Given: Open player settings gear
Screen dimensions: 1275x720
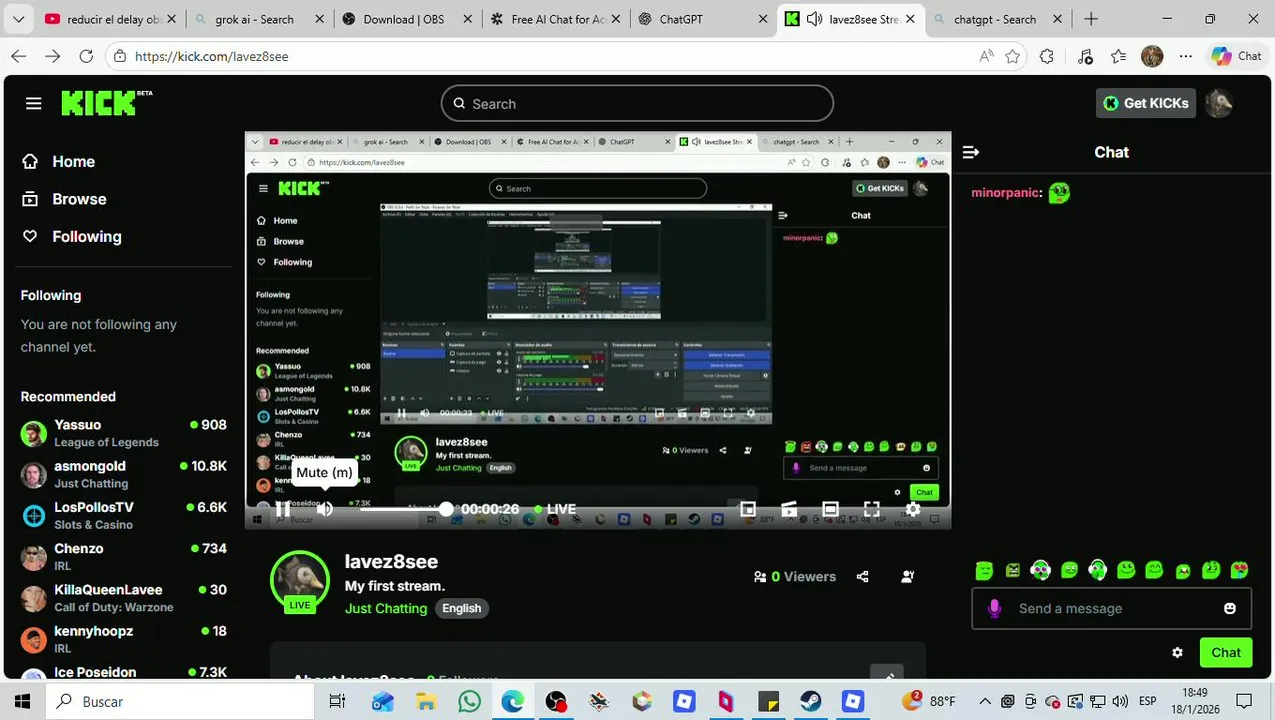Looking at the screenshot, I should (x=912, y=509).
